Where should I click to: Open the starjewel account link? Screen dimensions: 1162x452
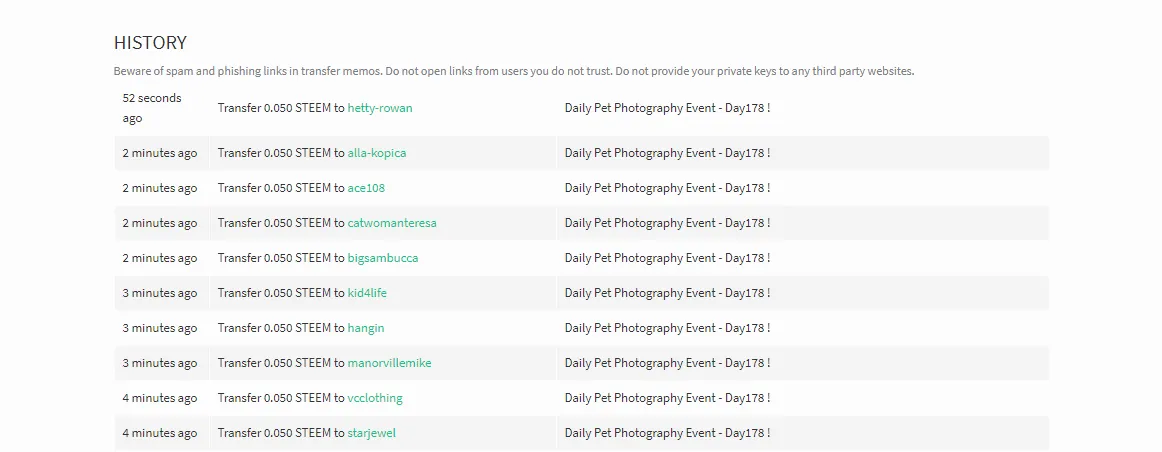[371, 433]
